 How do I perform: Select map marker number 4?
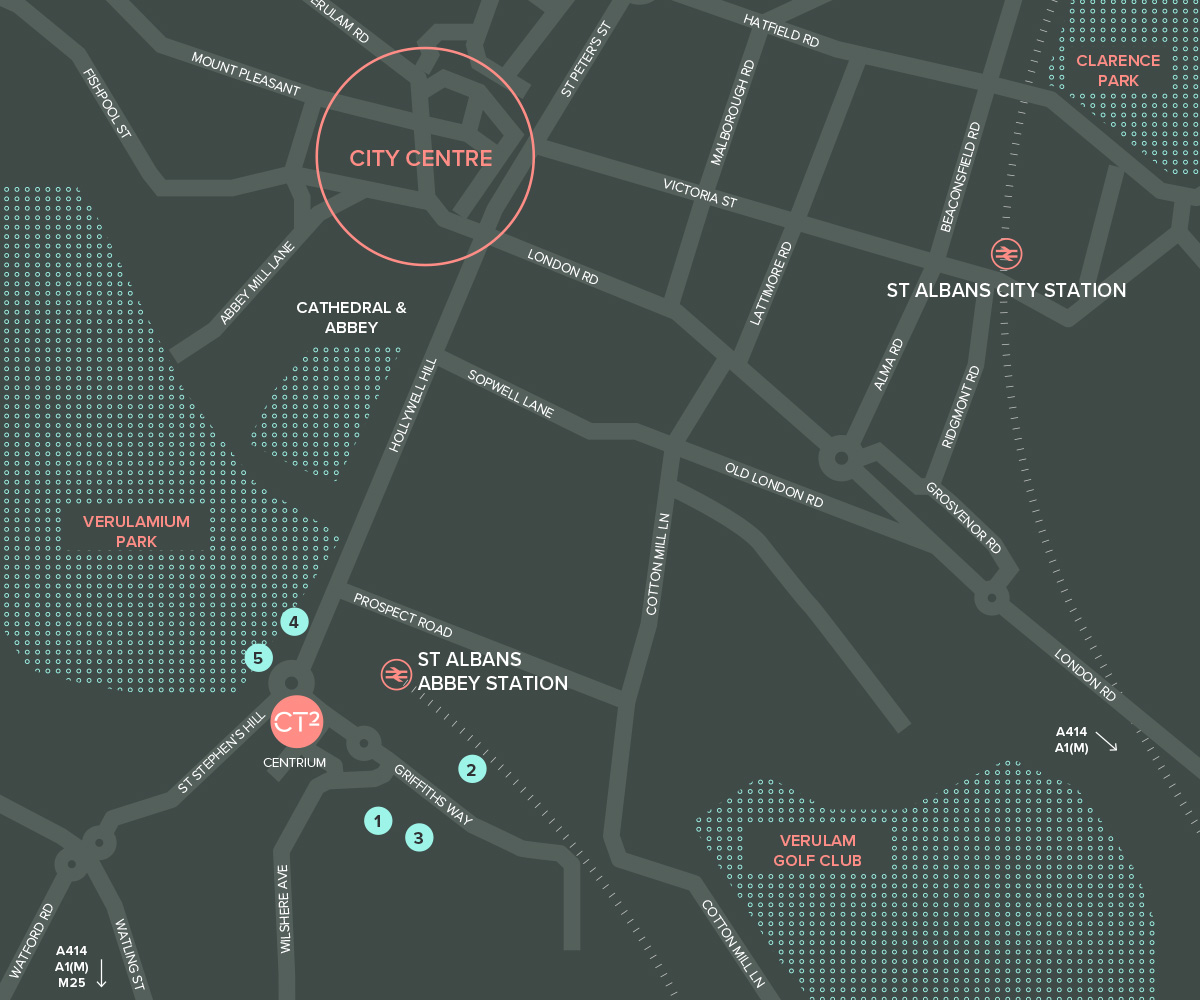(294, 622)
